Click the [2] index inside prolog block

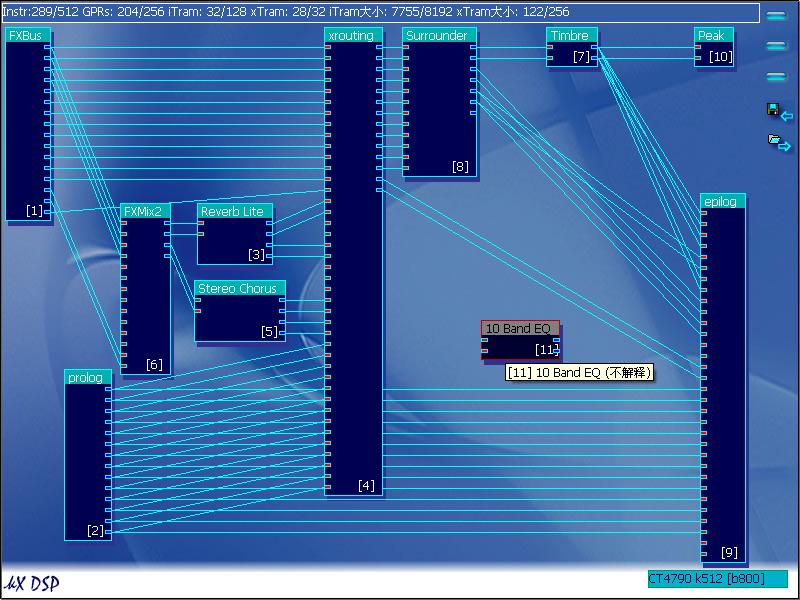[95, 530]
